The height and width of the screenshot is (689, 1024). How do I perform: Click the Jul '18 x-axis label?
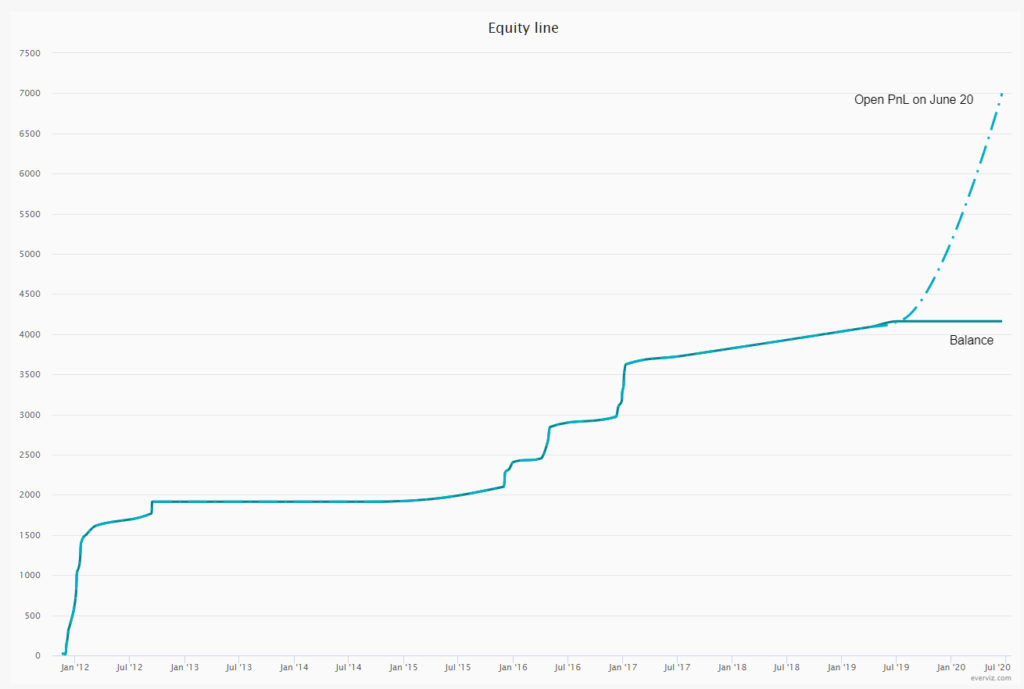click(x=786, y=667)
